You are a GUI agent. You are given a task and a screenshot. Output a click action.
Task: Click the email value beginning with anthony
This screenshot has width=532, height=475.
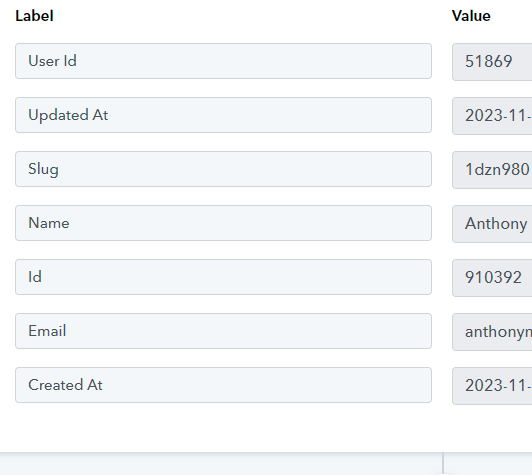tap(492, 332)
